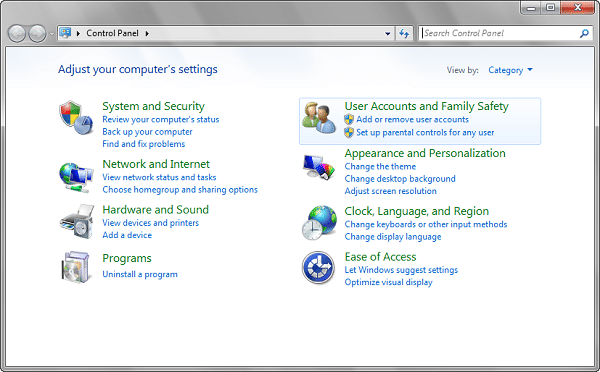
Task: Click the search magnifier icon
Action: tap(584, 33)
